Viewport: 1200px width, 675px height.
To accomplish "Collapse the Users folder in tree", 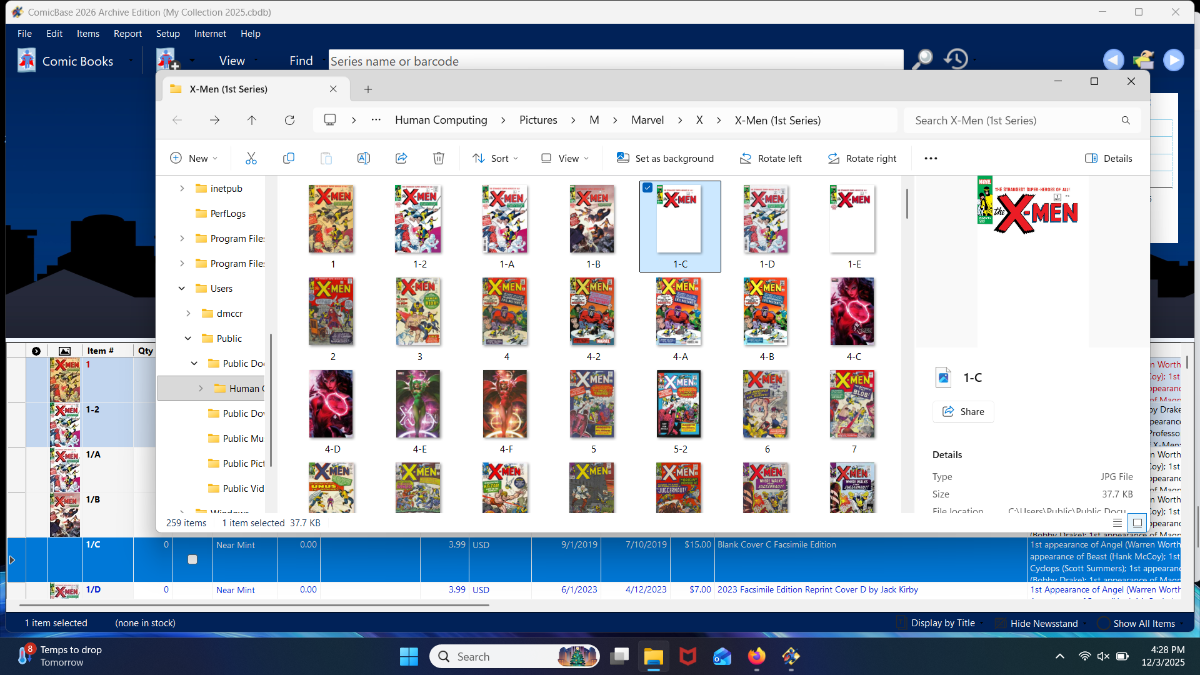I will pos(182,288).
